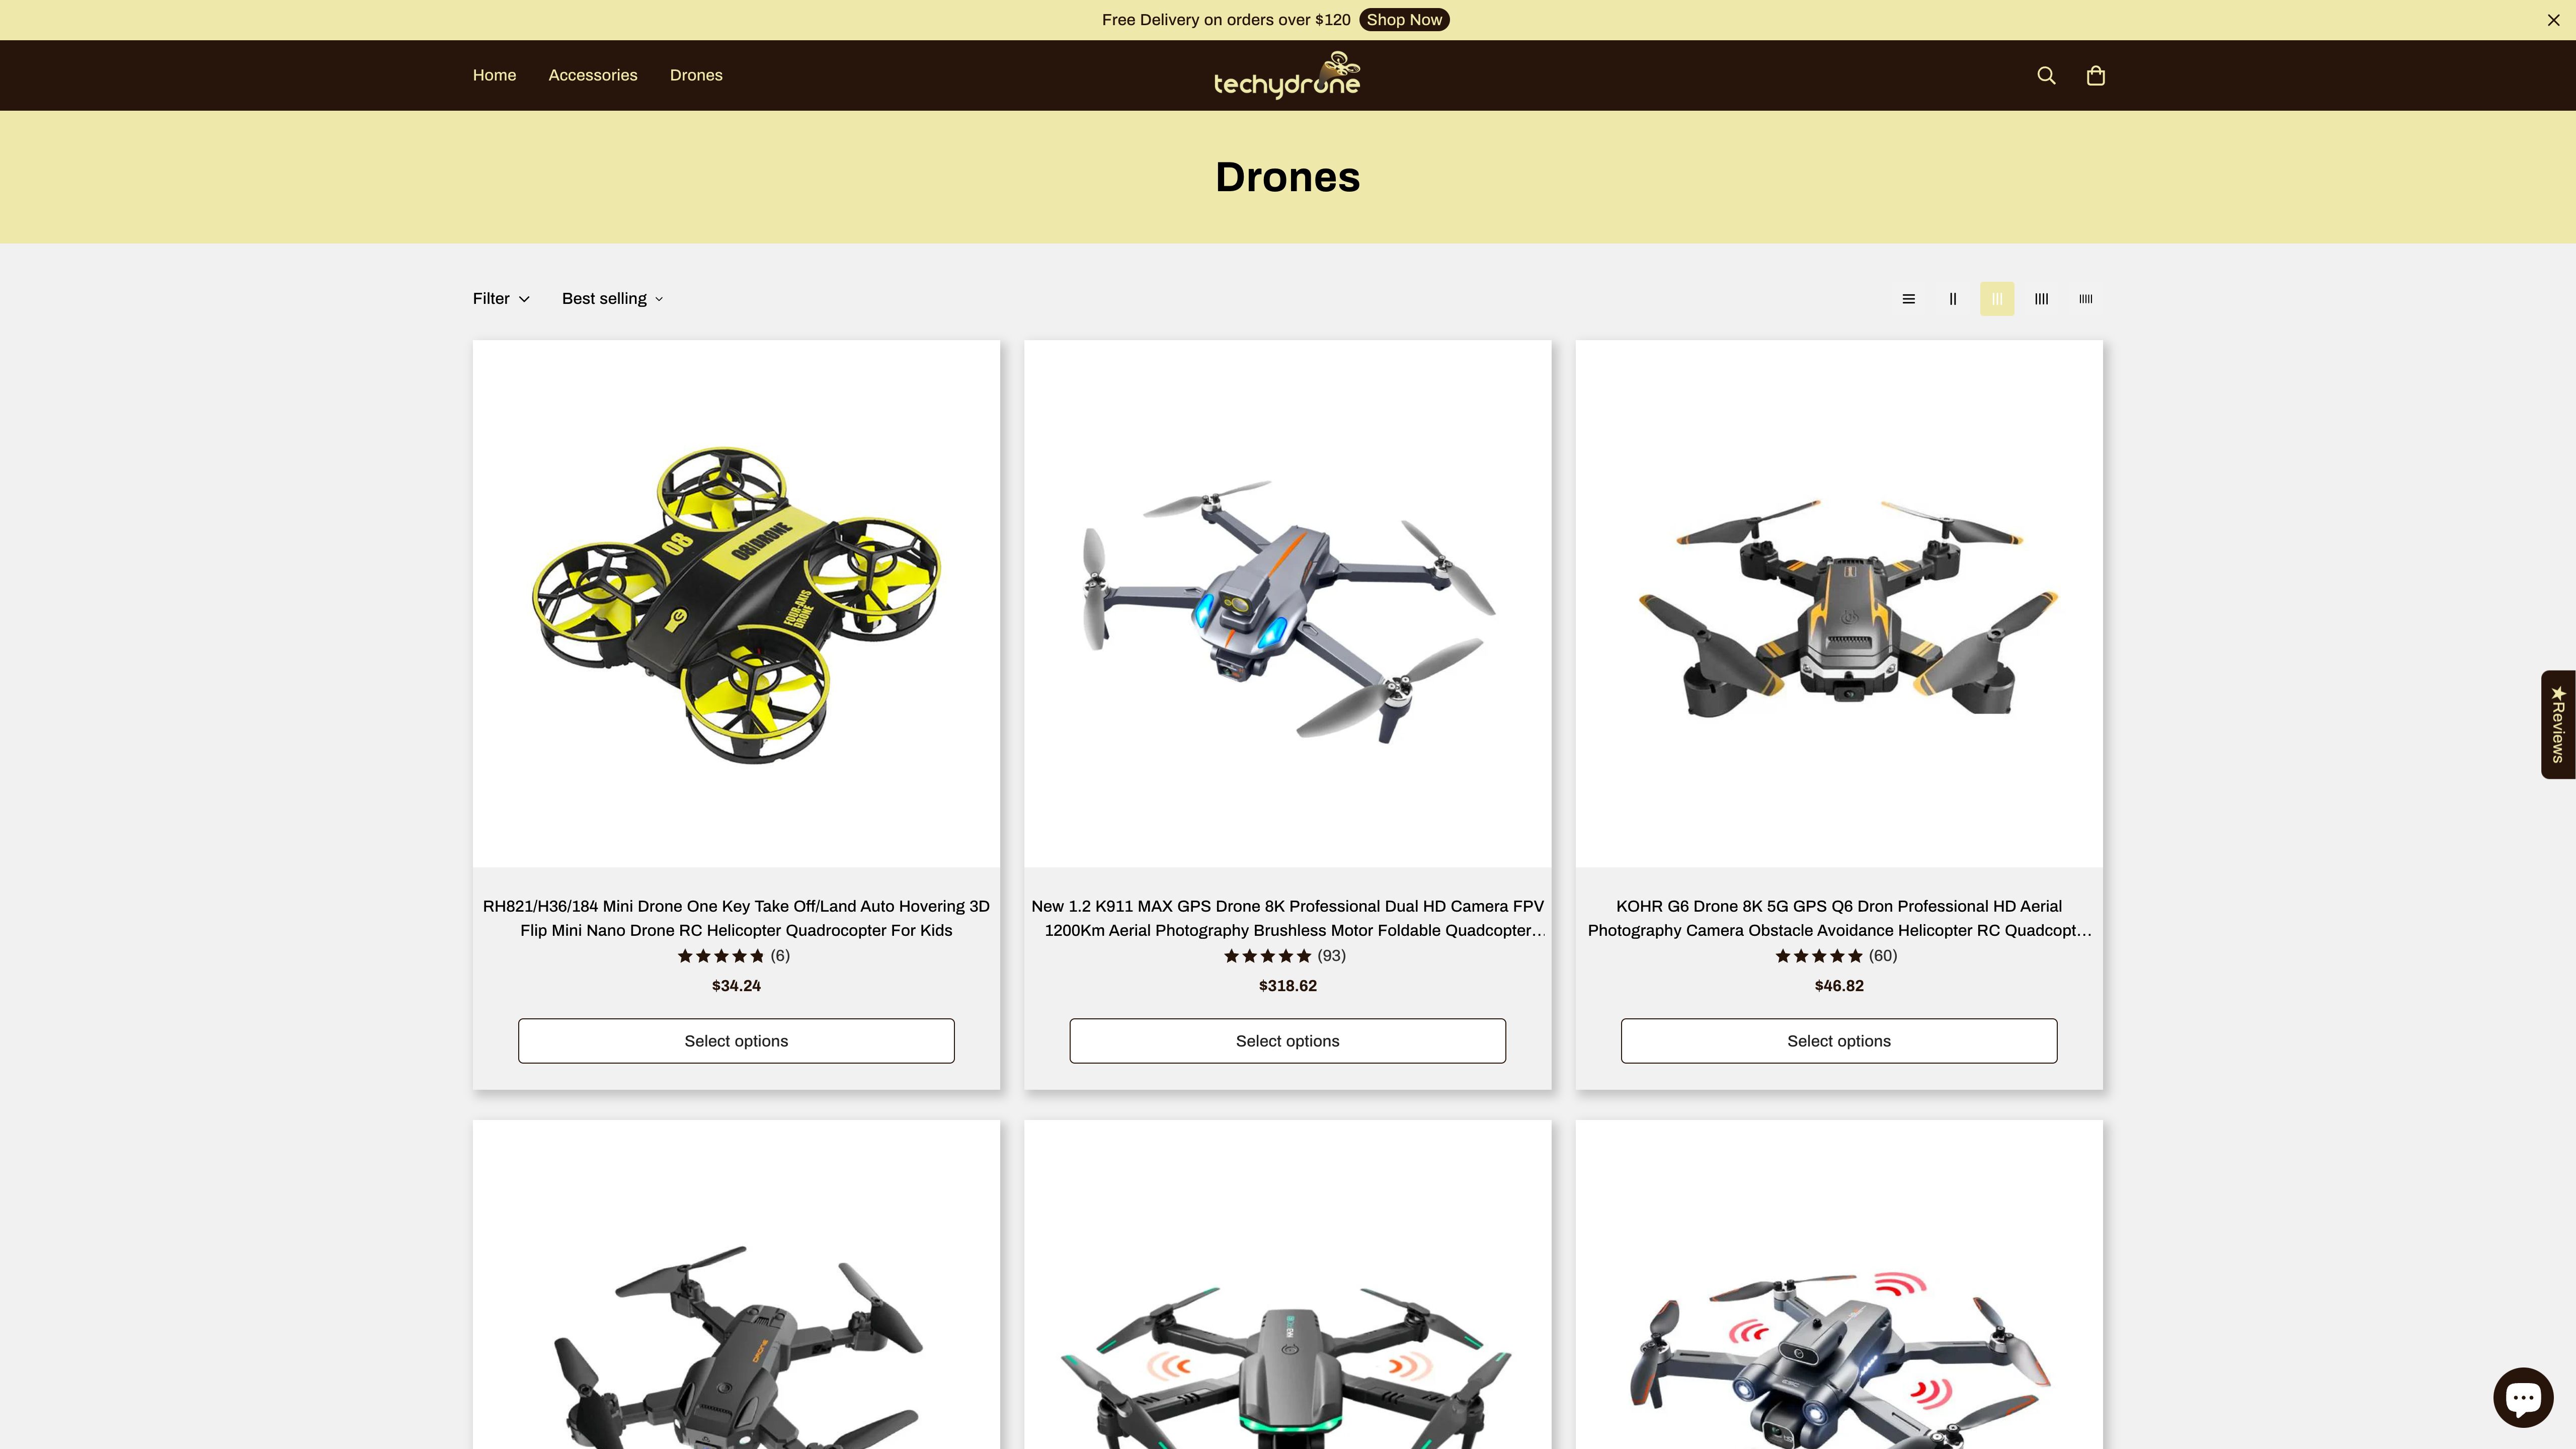This screenshot has height=1449, width=2576.
Task: Open the Shopify chat bubble
Action: coord(2522,1396)
